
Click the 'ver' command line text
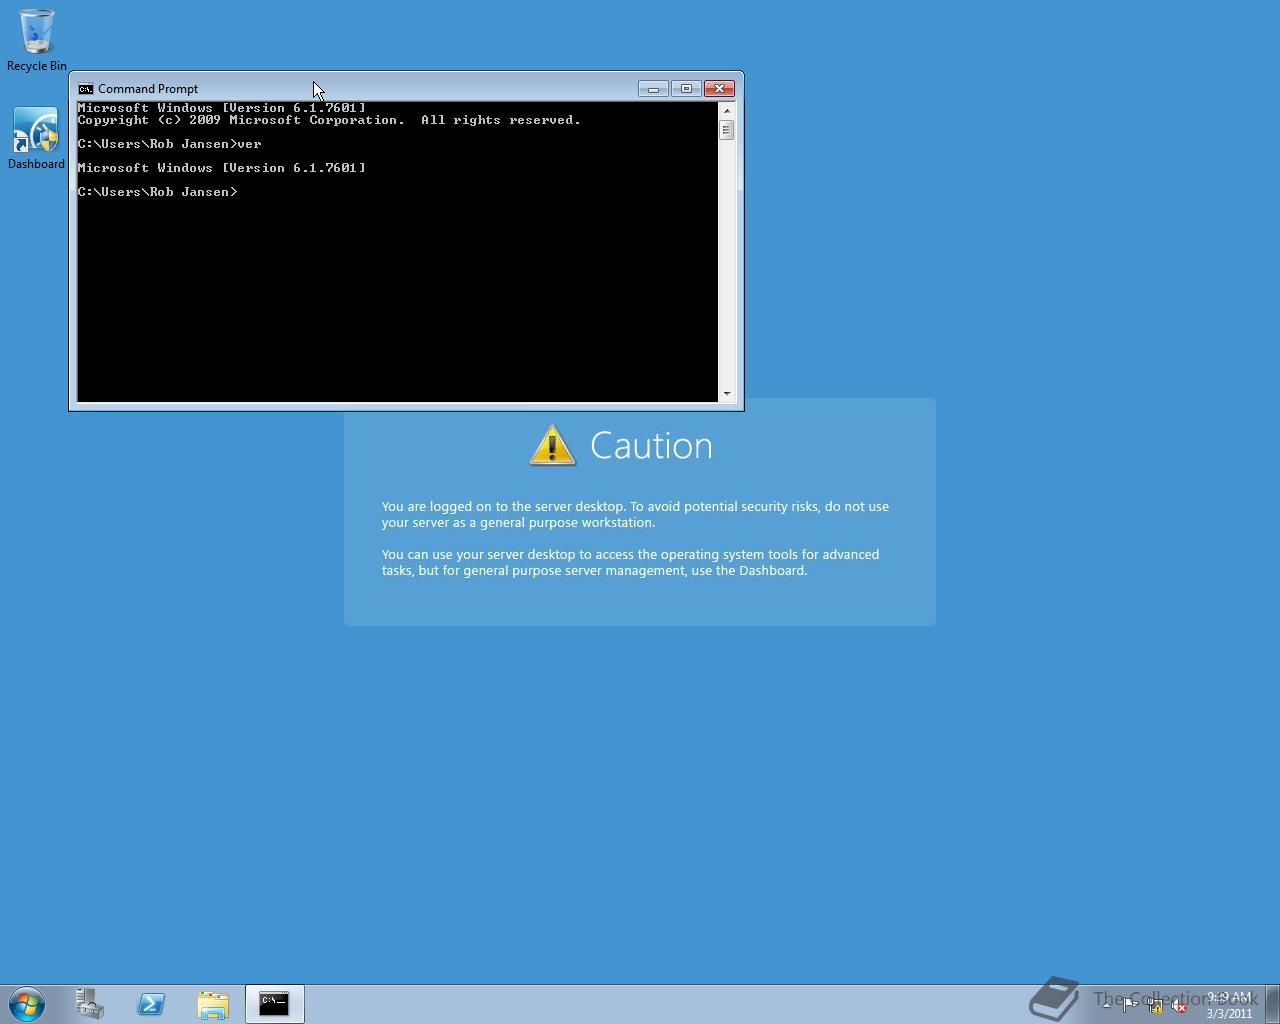pos(169,144)
